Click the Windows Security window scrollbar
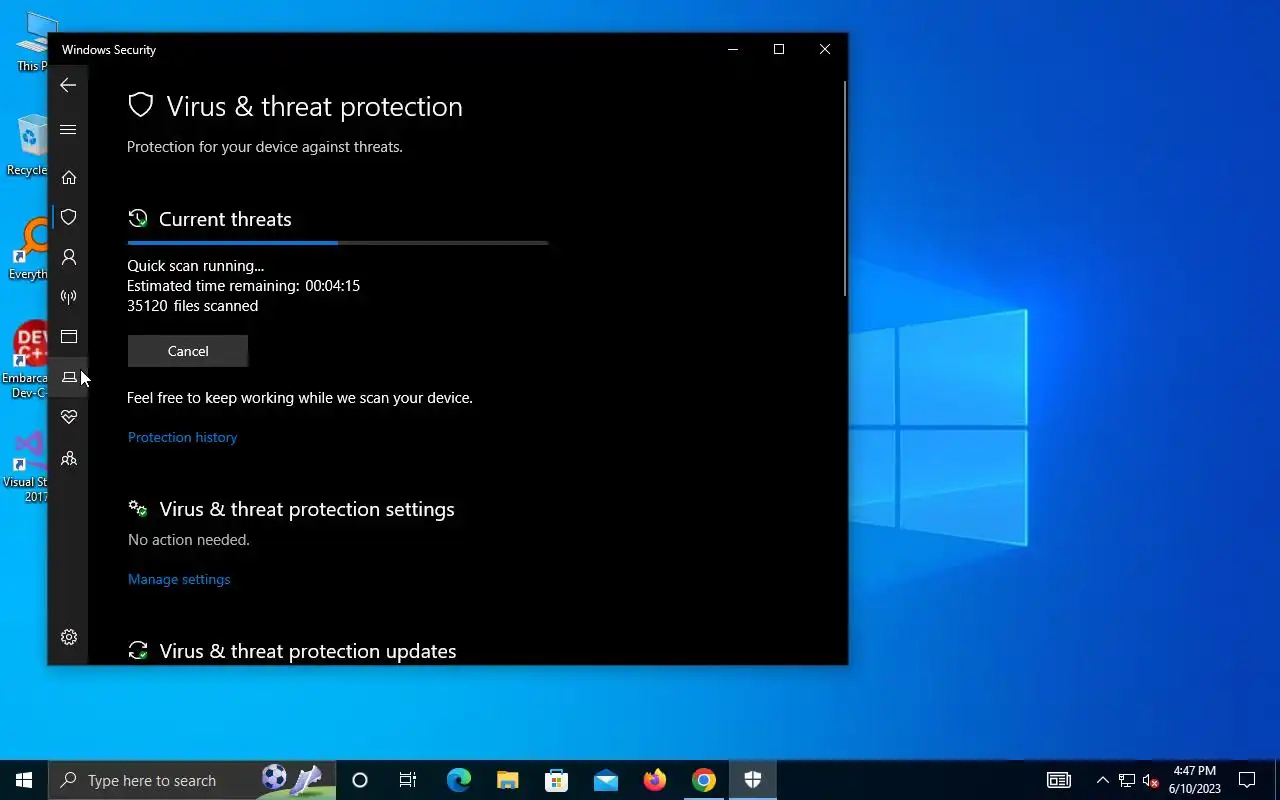 click(845, 188)
